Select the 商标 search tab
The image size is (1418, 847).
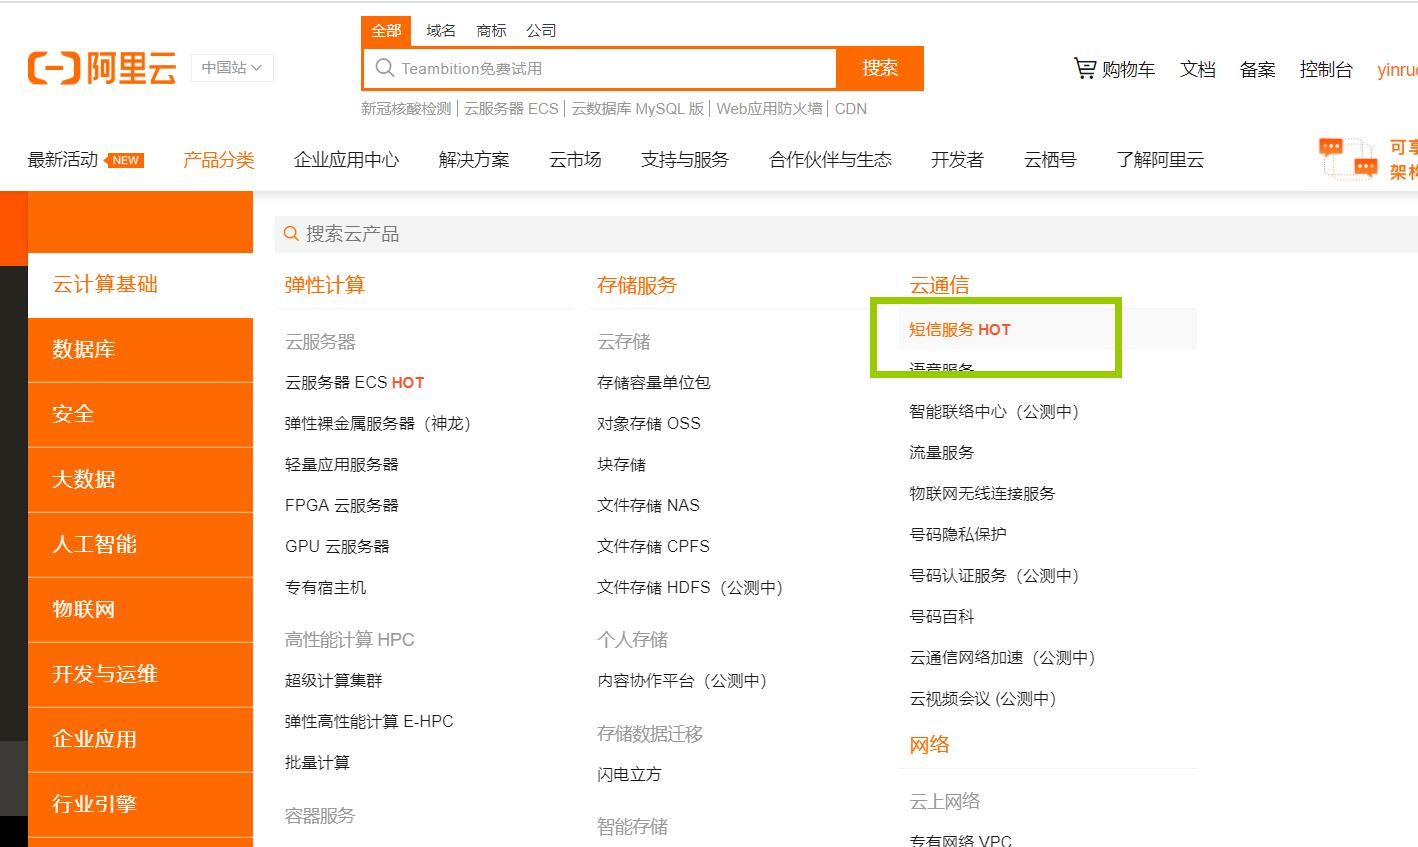(491, 31)
